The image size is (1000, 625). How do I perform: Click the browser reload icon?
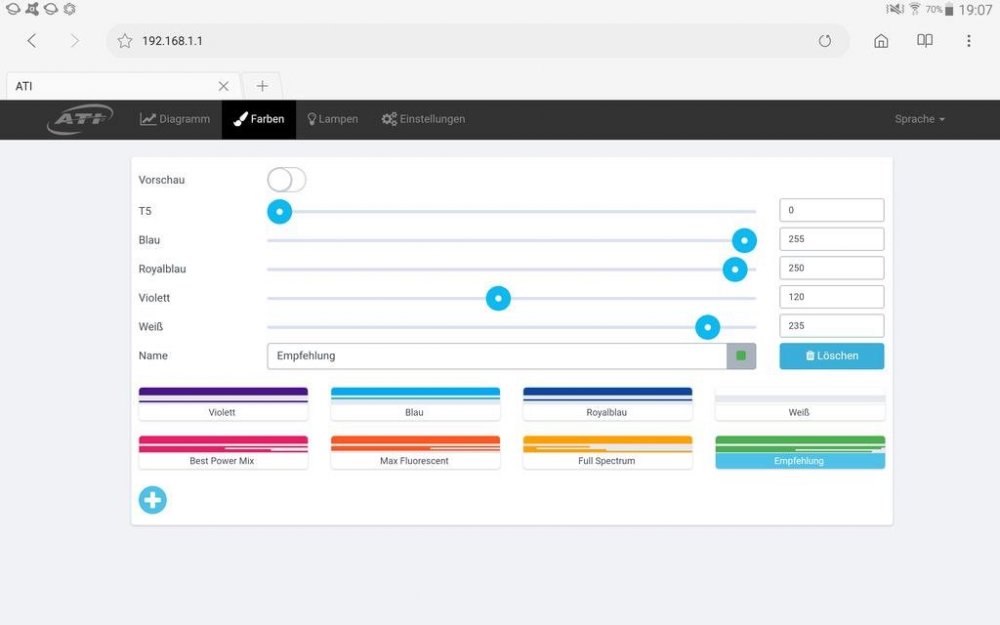point(825,41)
